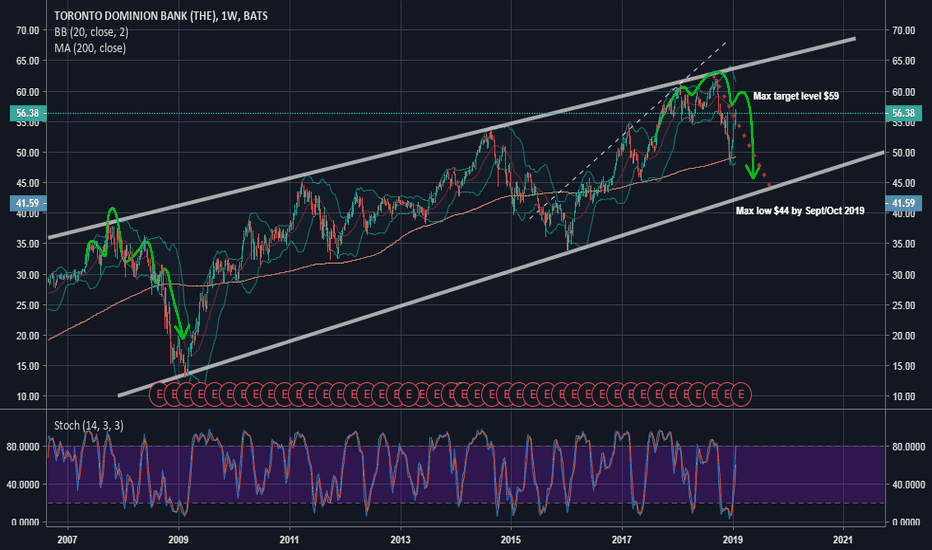Image resolution: width=932 pixels, height=550 pixels.
Task: Click the blue 41.59 price tag on left axis
Action: click(x=28, y=203)
